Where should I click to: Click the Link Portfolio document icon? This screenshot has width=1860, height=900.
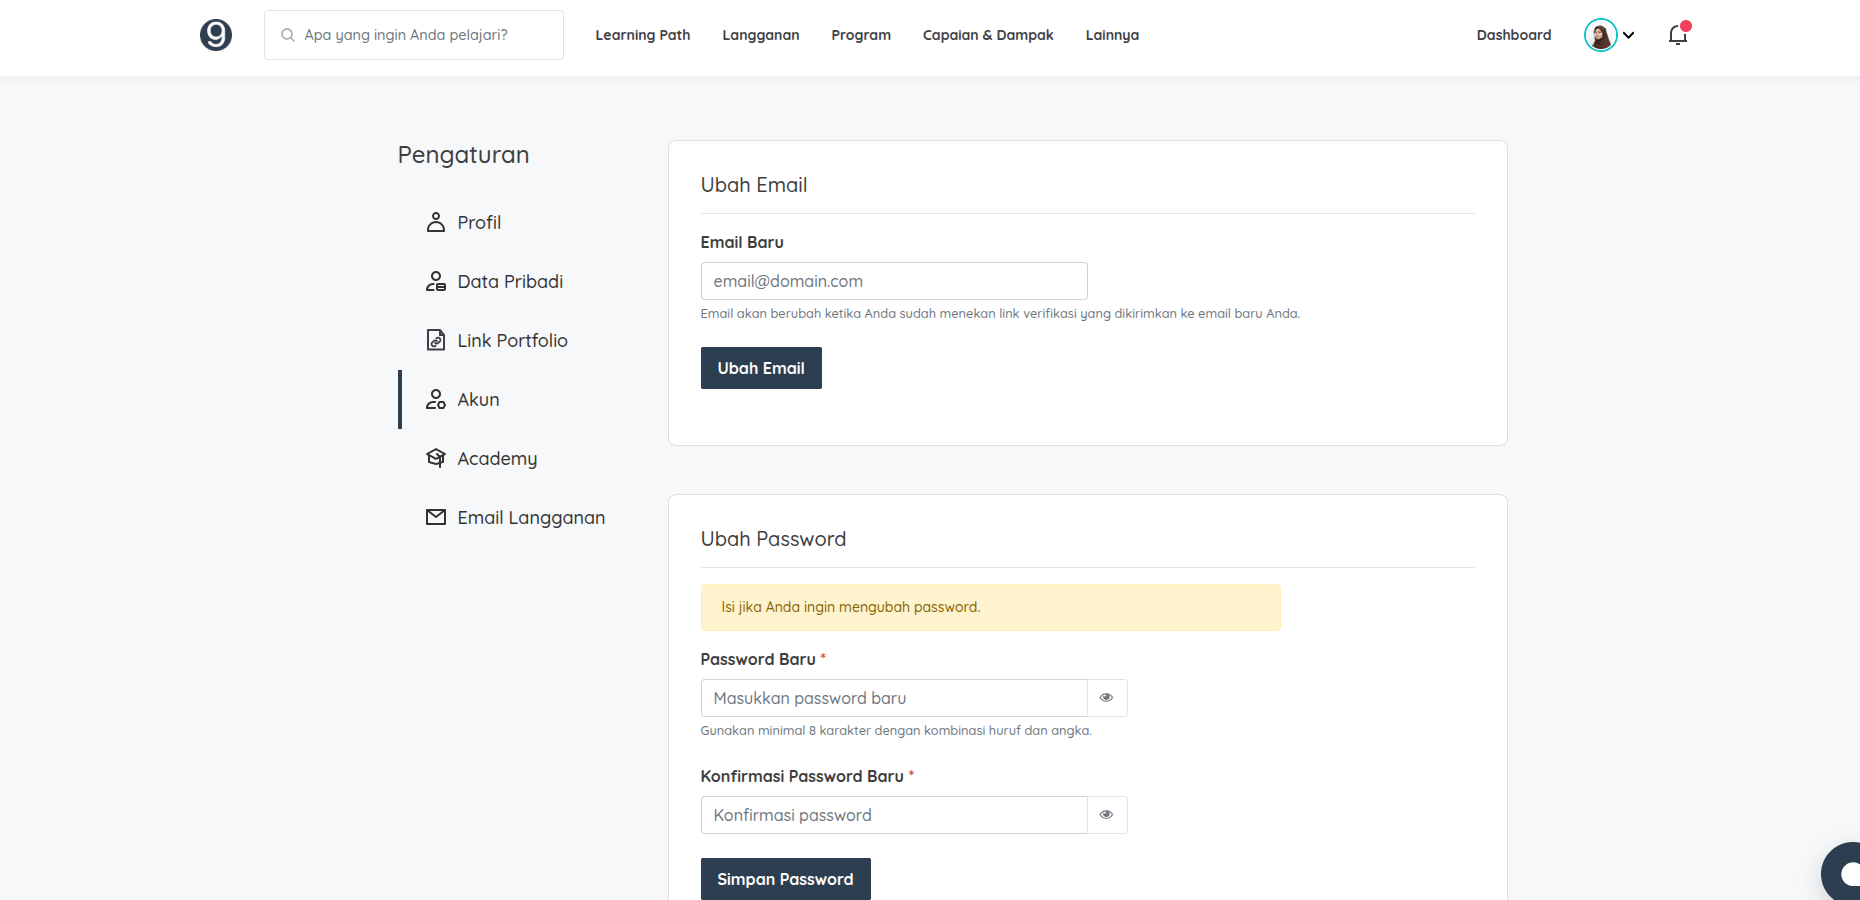coord(436,340)
